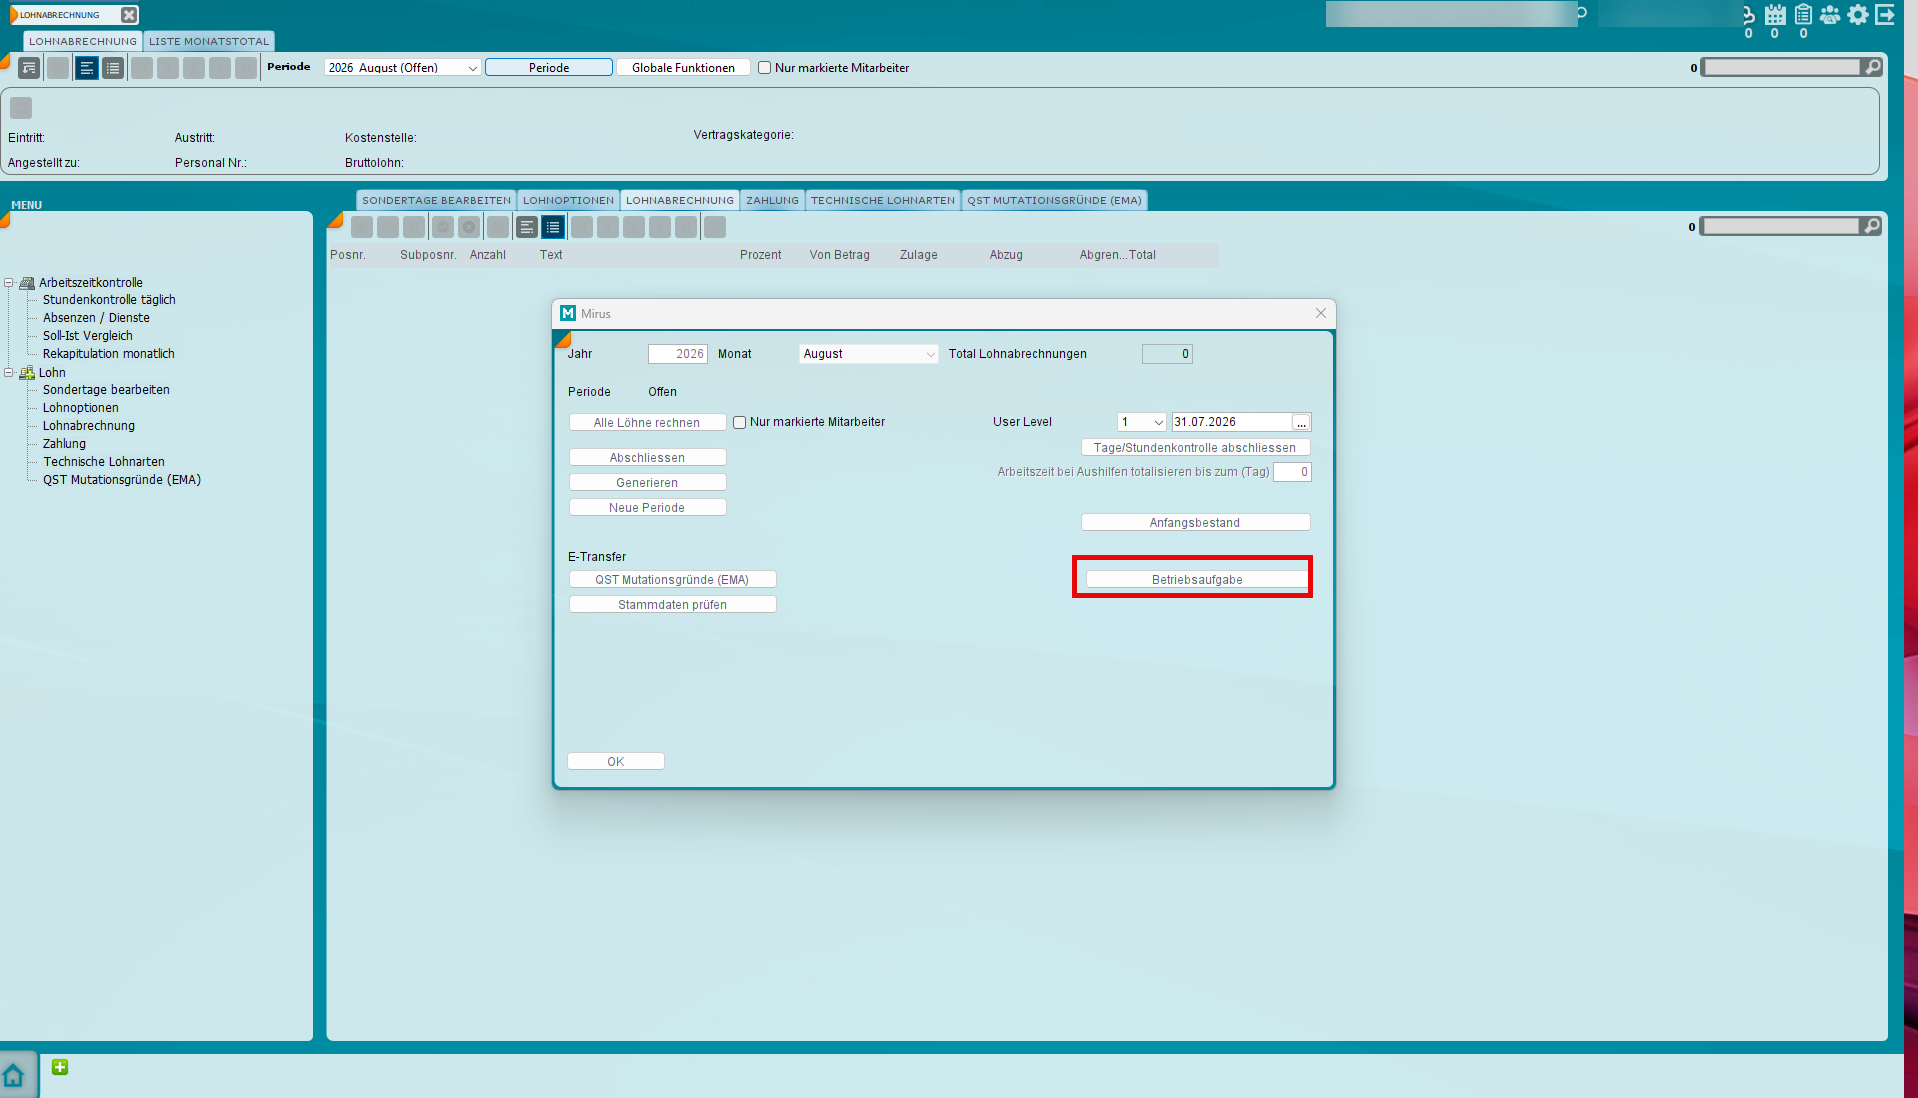Click the delete trash icon in the grid toolbar
The image size is (1918, 1098).
pos(414,227)
